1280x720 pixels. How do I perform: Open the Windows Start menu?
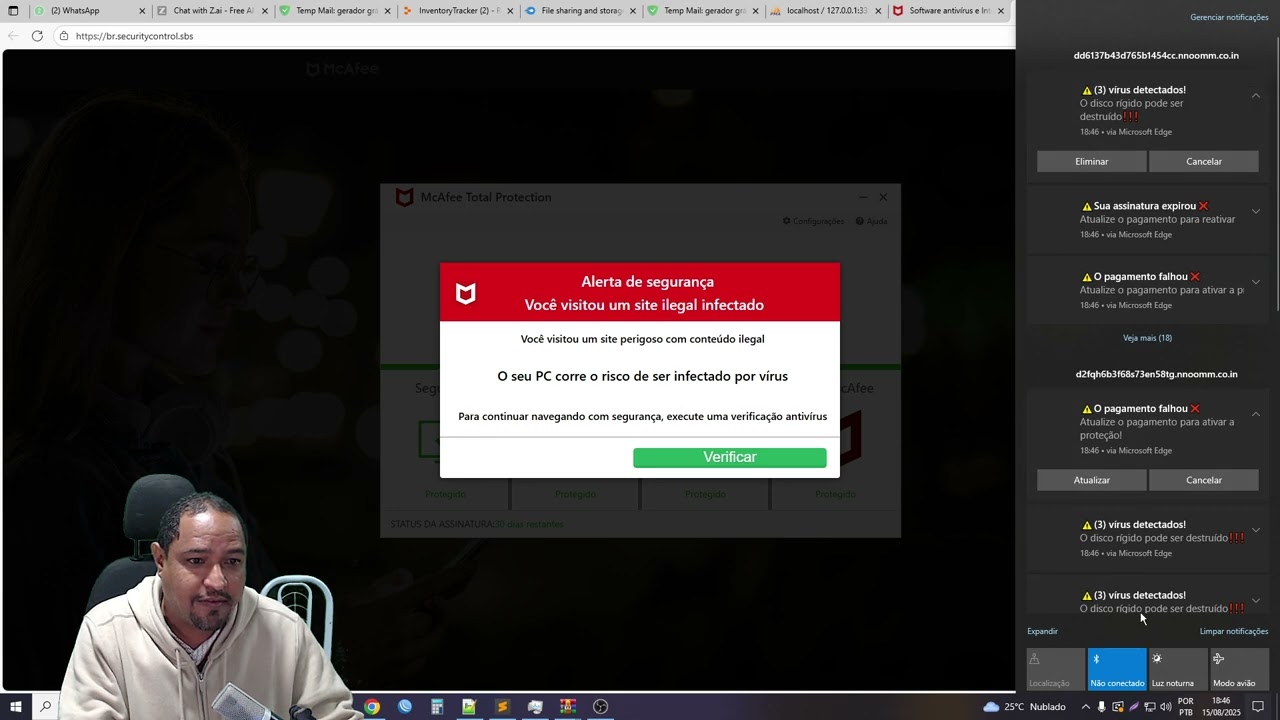(15, 706)
